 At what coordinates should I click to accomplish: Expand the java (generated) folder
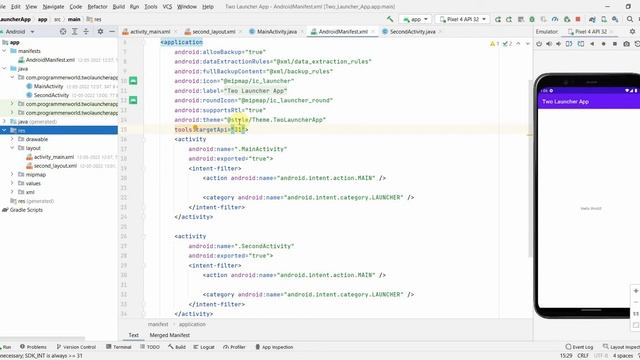pyautogui.click(x=4, y=121)
